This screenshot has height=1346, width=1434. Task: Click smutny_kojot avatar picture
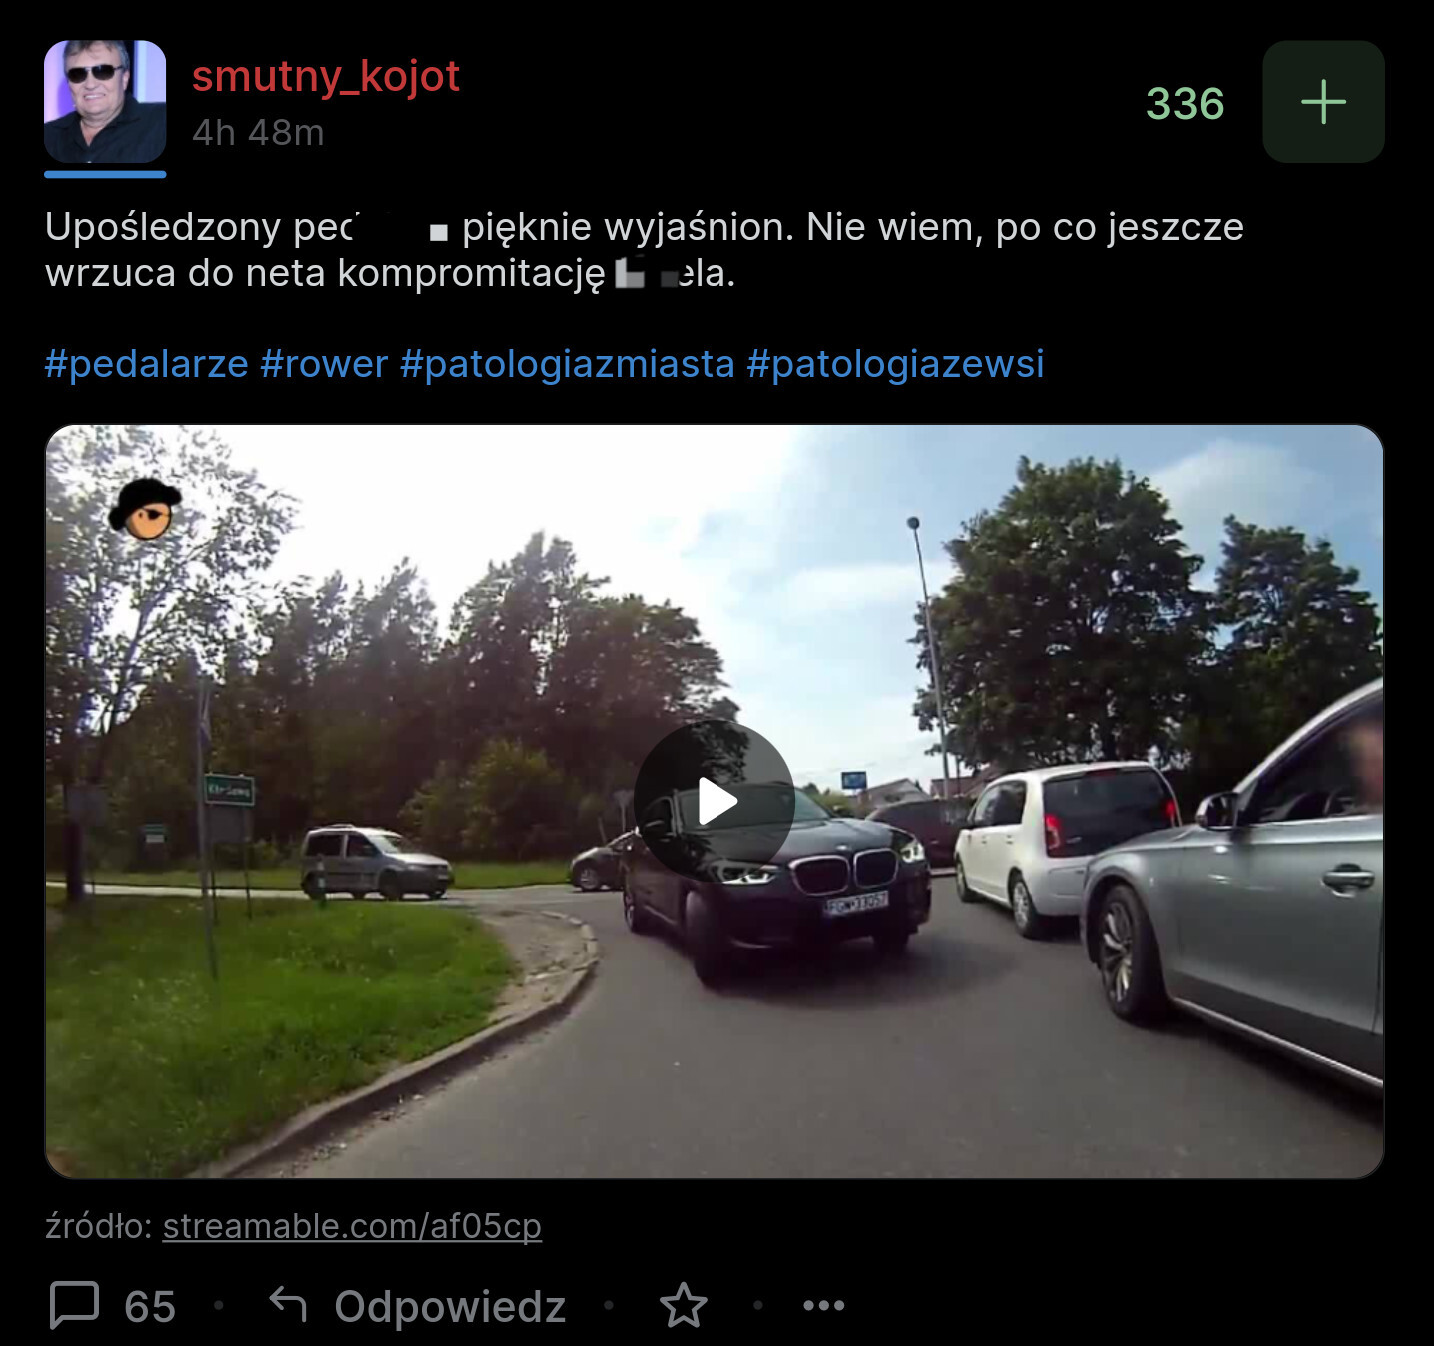105,102
